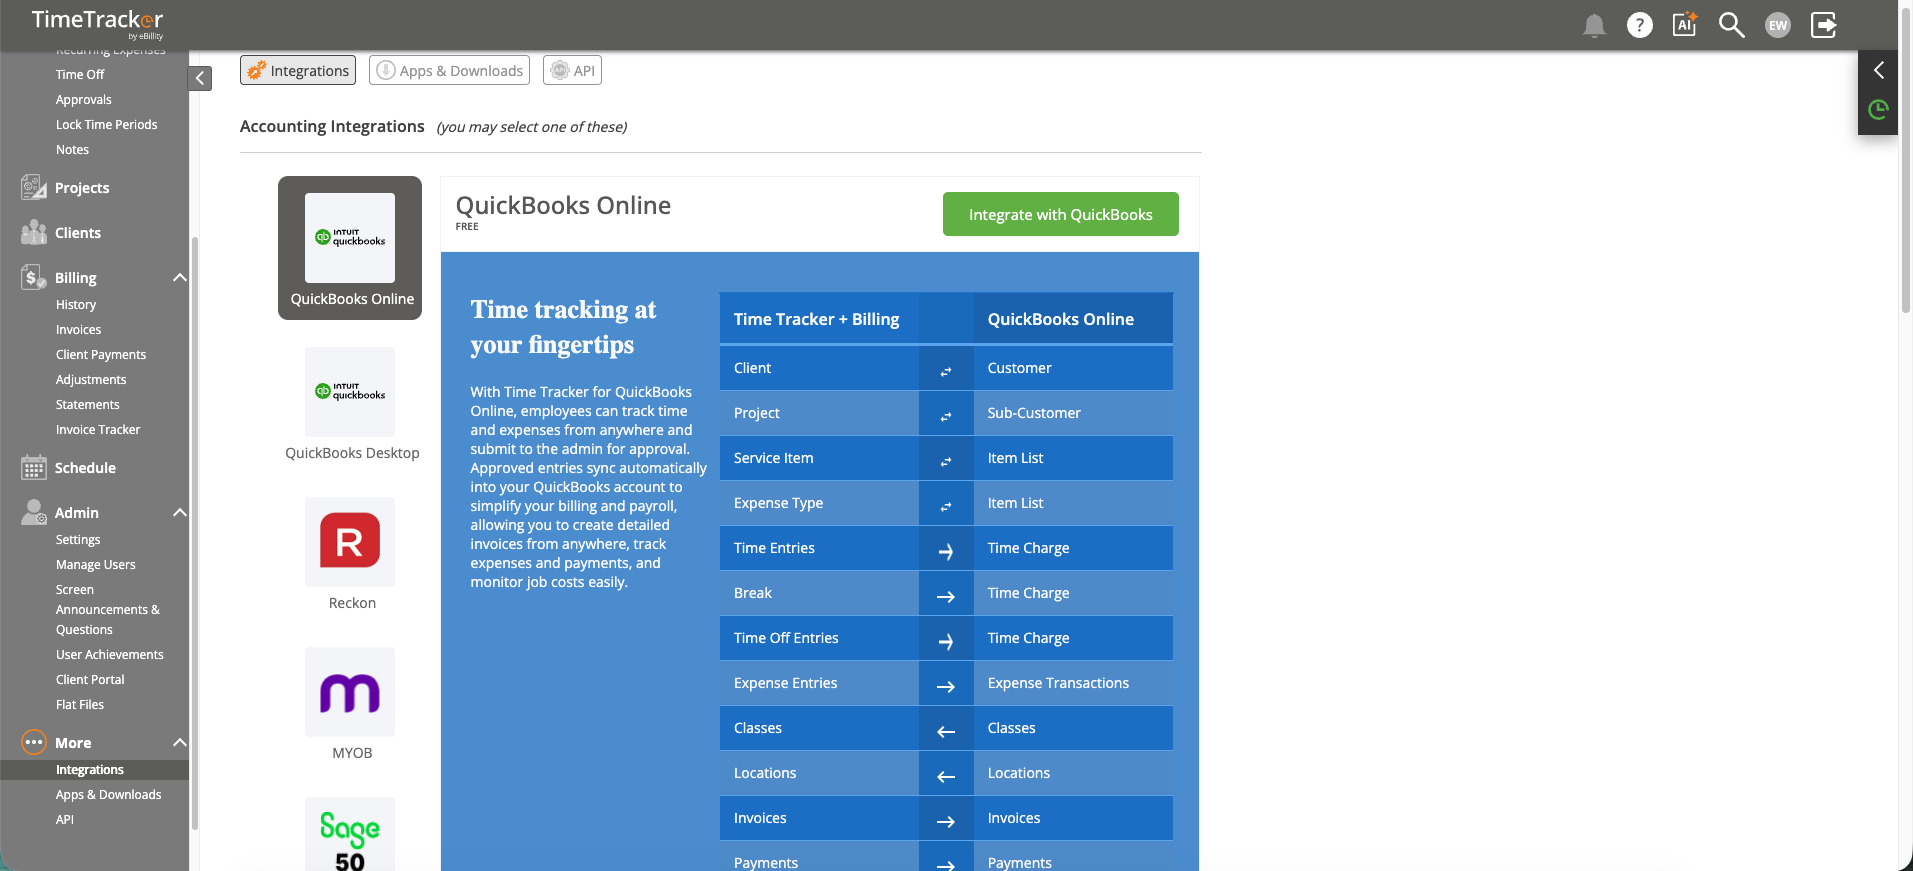Open the EW user avatar menu
Viewport: 1913px width, 871px height.
click(x=1778, y=25)
